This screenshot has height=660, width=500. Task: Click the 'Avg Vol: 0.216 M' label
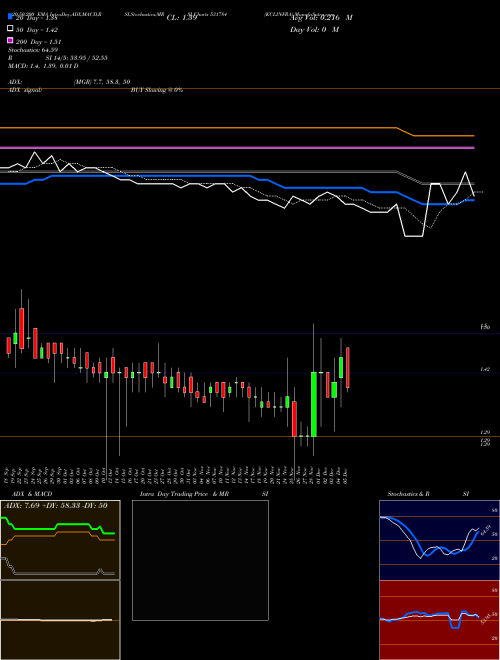tap(321, 18)
